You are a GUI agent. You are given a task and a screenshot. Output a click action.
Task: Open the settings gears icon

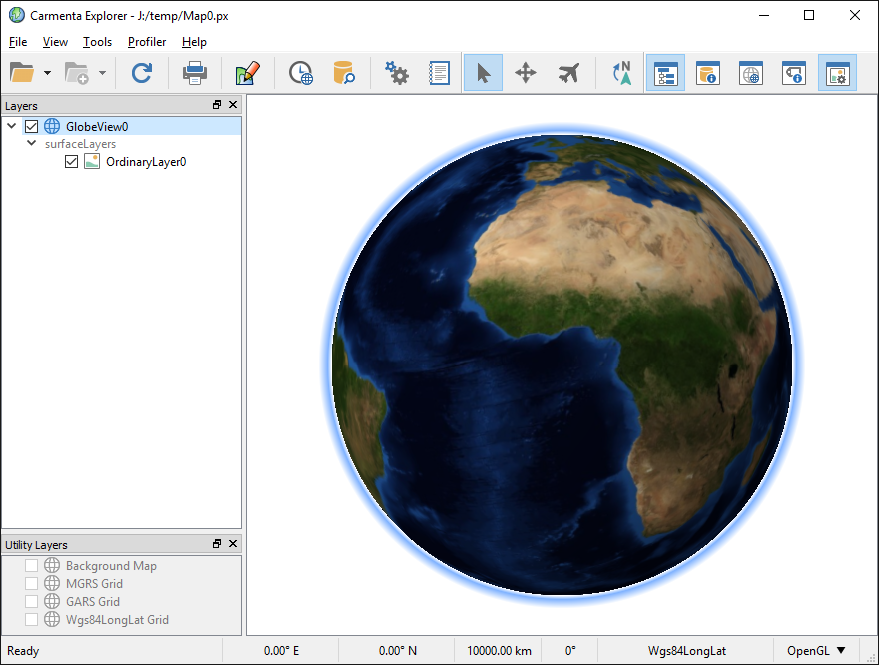click(397, 73)
